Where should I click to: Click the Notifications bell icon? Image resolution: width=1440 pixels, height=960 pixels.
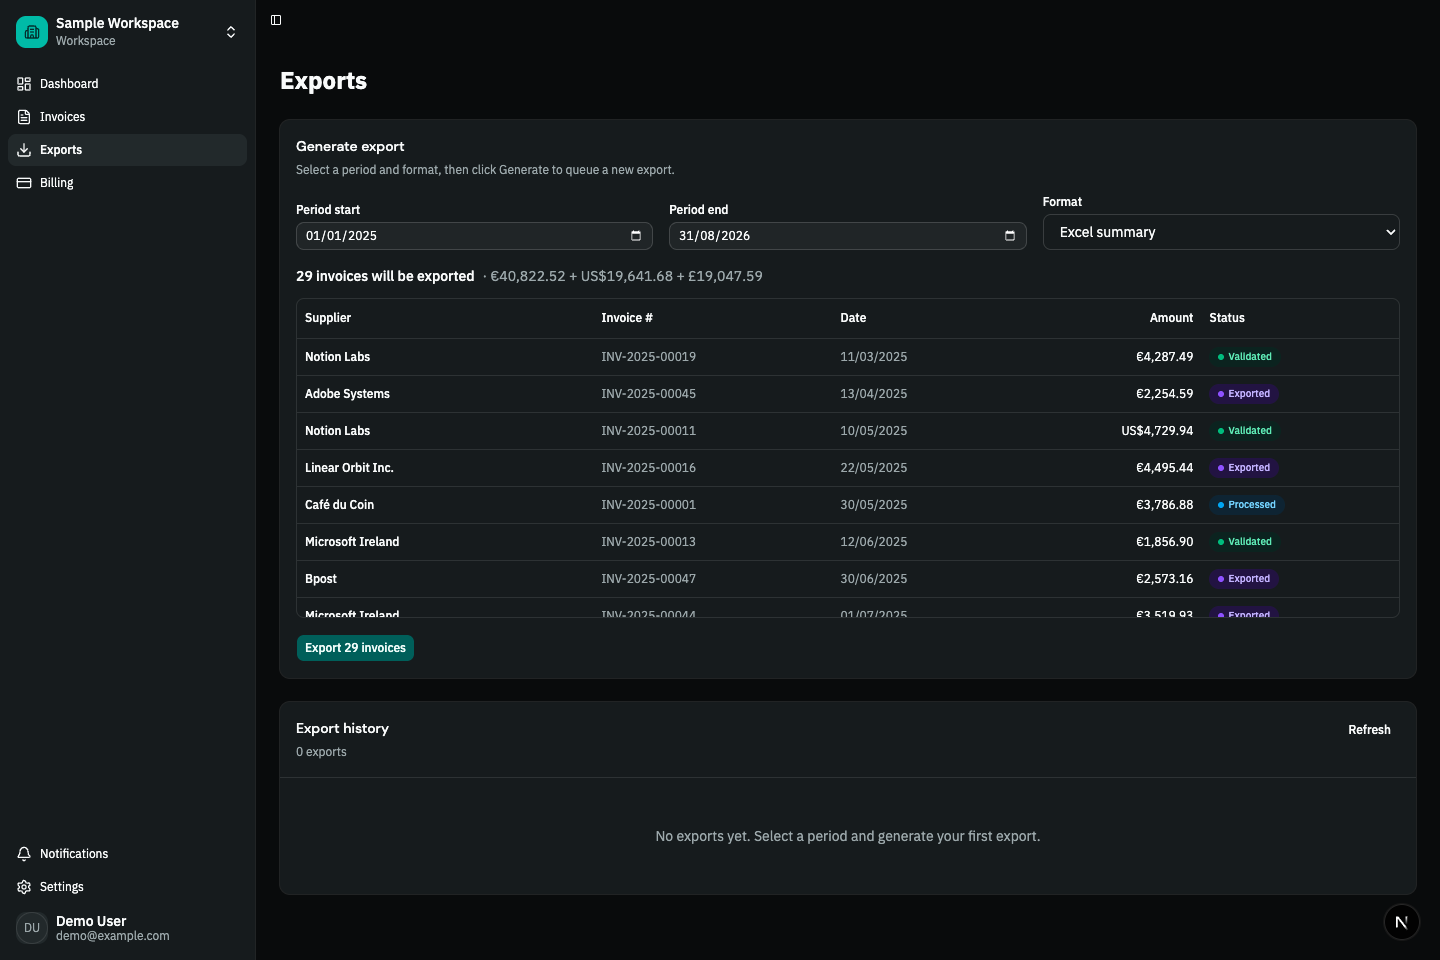pos(24,854)
